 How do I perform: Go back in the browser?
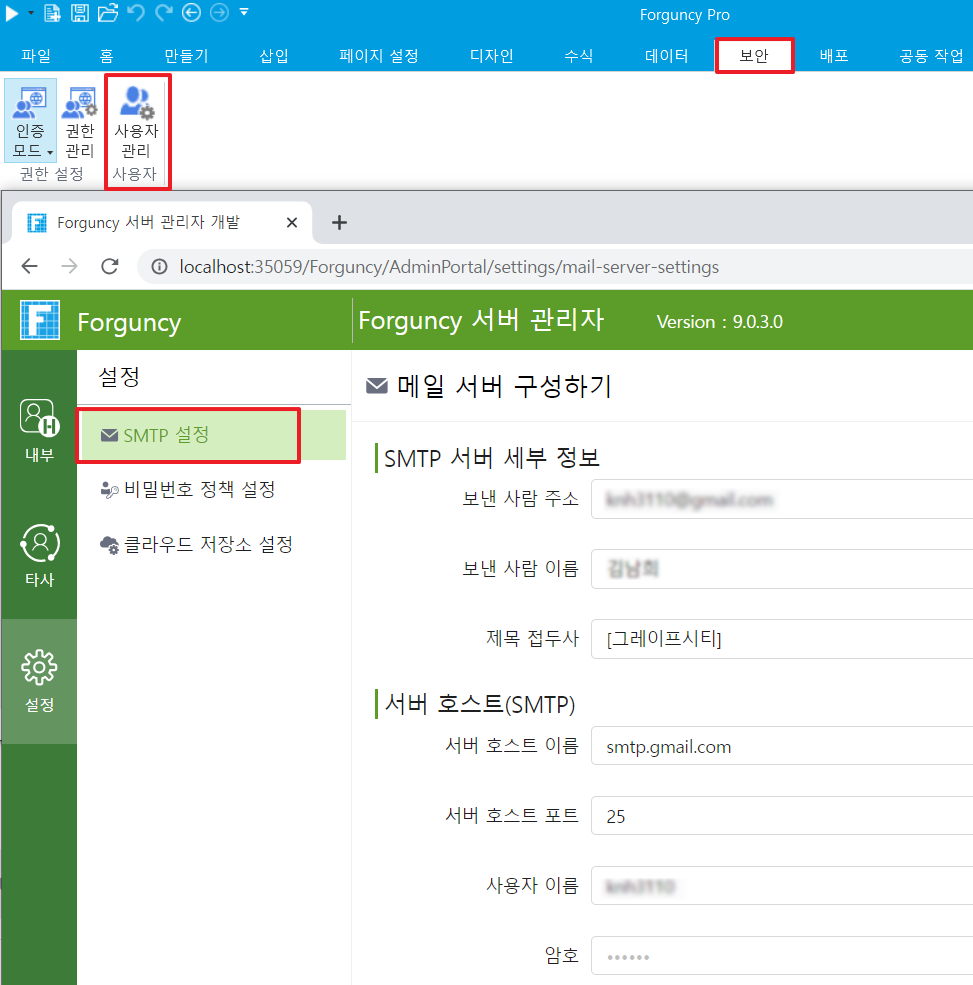[x=30, y=266]
